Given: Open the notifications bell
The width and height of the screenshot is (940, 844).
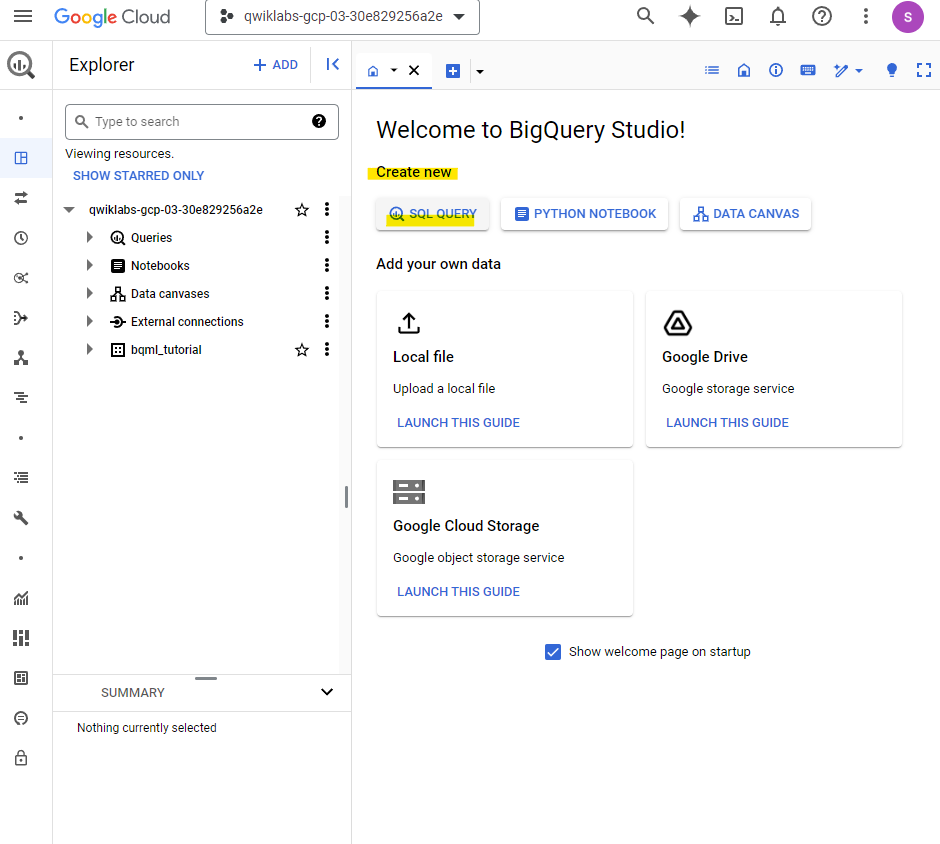Looking at the screenshot, I should (778, 16).
